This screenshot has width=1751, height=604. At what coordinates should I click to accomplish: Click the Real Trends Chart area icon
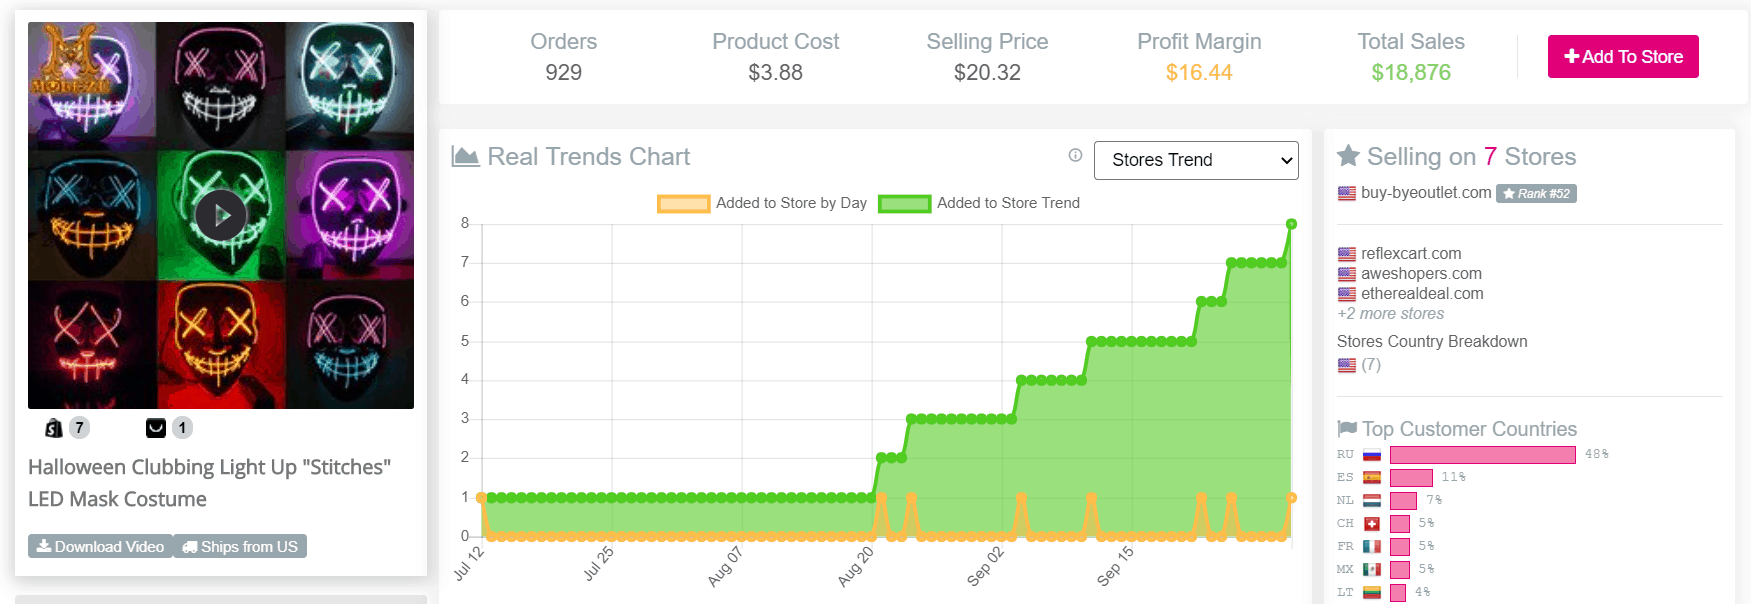click(465, 157)
